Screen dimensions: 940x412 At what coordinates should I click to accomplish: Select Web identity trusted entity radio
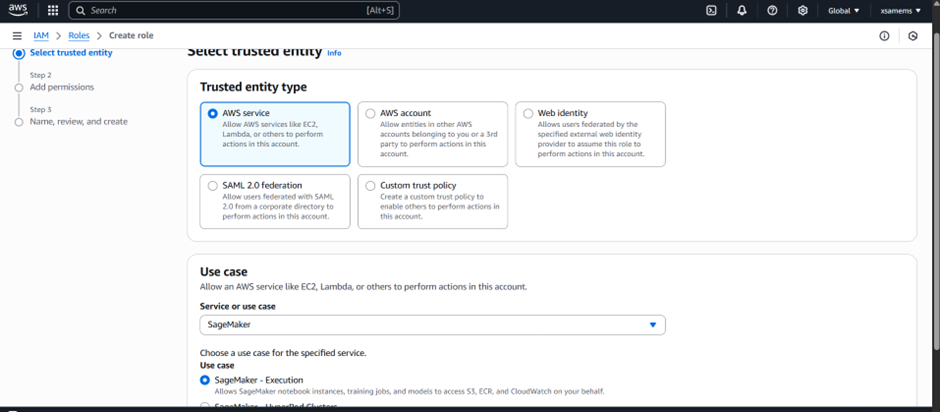528,113
